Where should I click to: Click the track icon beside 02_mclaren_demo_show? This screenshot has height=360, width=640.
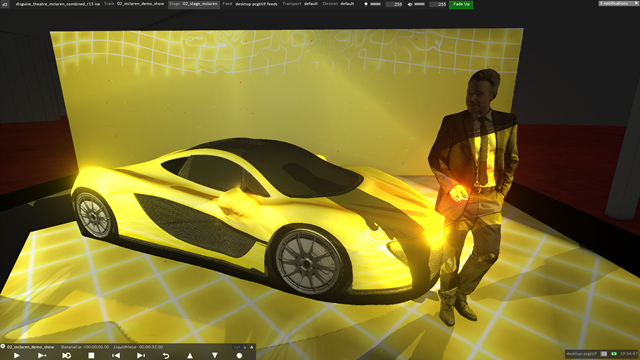click(x=3, y=347)
